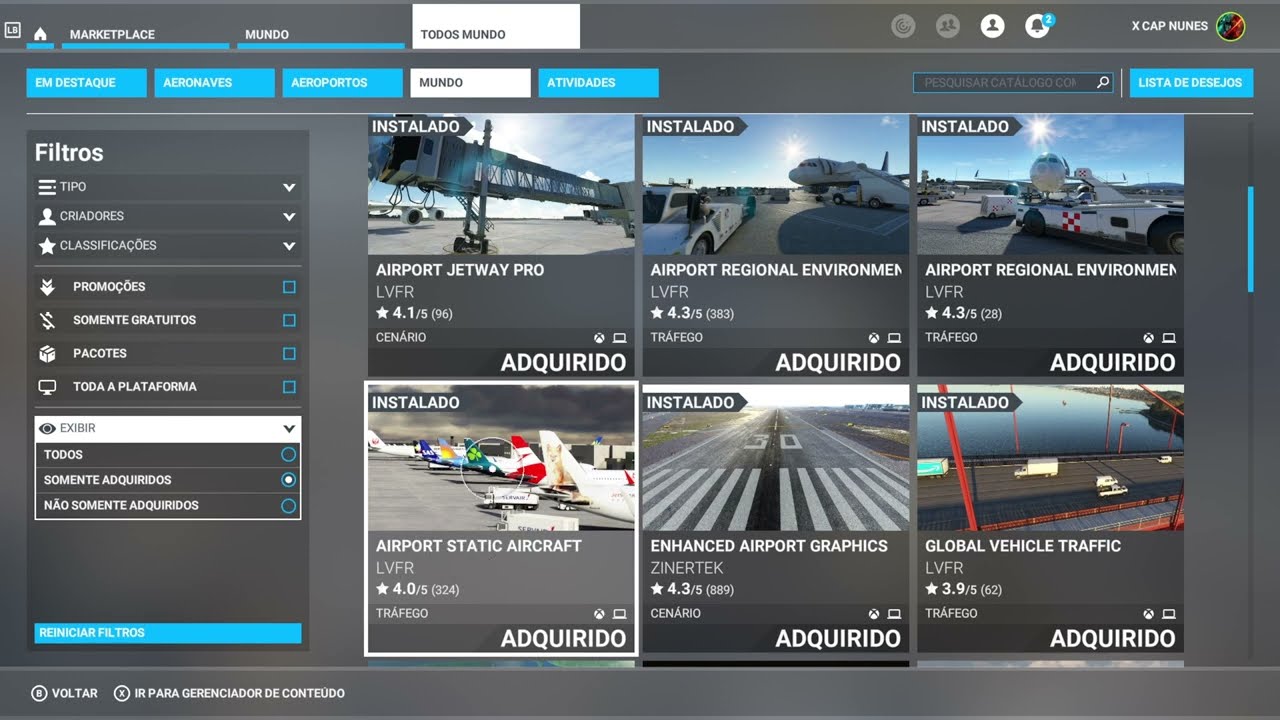The height and width of the screenshot is (720, 1280).
Task: Click the Pacotes box icon
Action: (x=47, y=353)
